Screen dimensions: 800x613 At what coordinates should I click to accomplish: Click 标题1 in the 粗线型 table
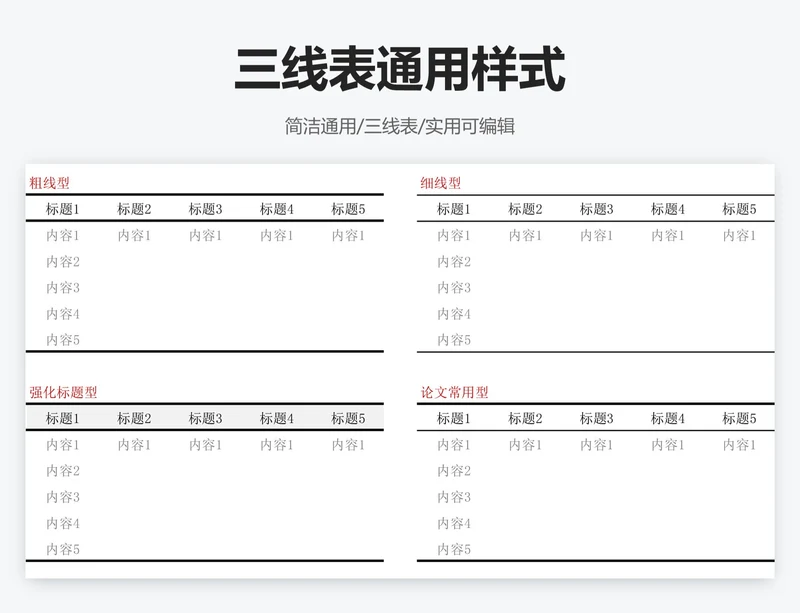point(63,209)
